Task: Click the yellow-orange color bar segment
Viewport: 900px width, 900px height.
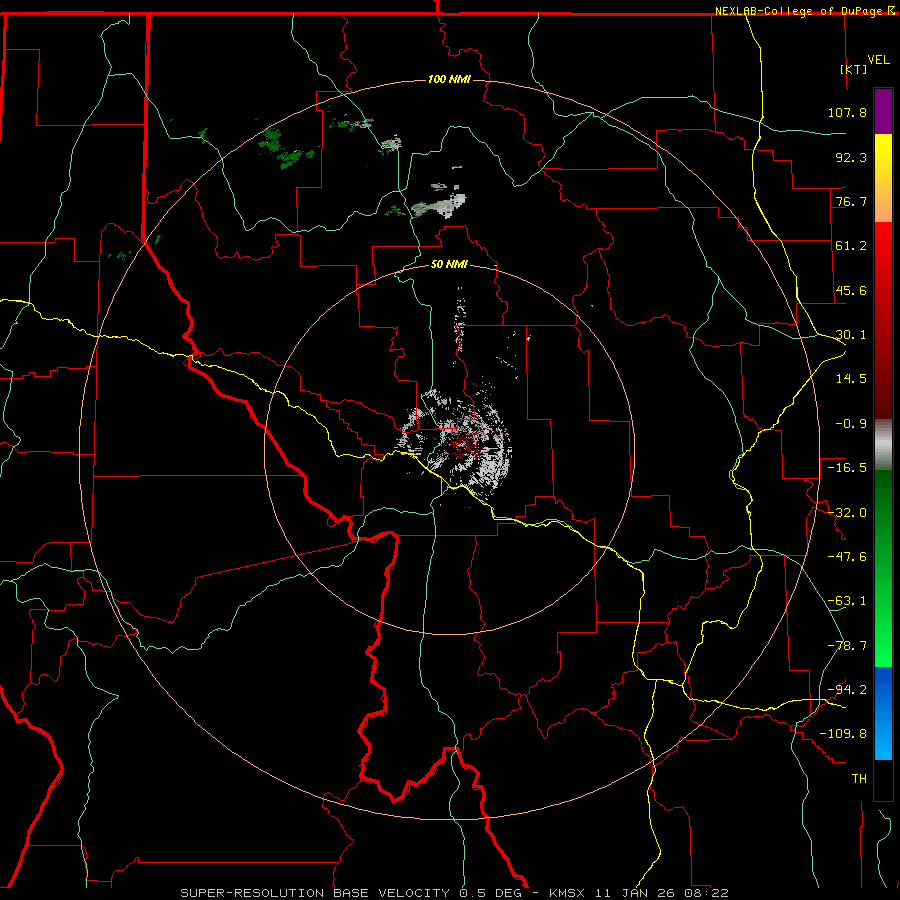Action: (883, 178)
